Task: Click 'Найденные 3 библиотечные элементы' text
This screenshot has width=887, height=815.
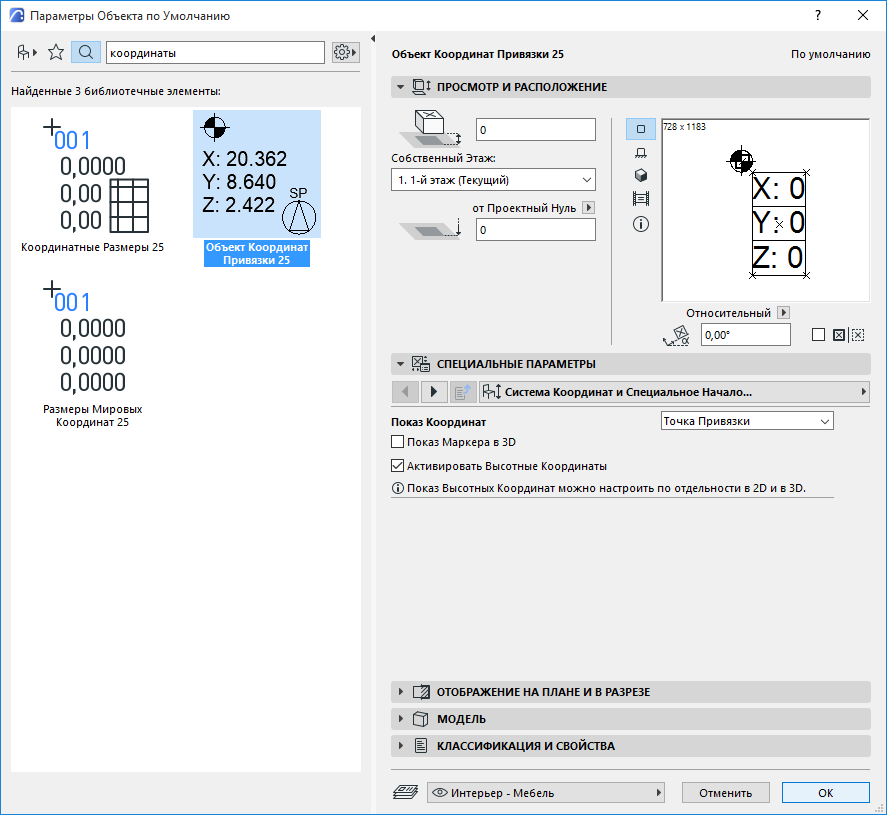Action: click(x=116, y=91)
